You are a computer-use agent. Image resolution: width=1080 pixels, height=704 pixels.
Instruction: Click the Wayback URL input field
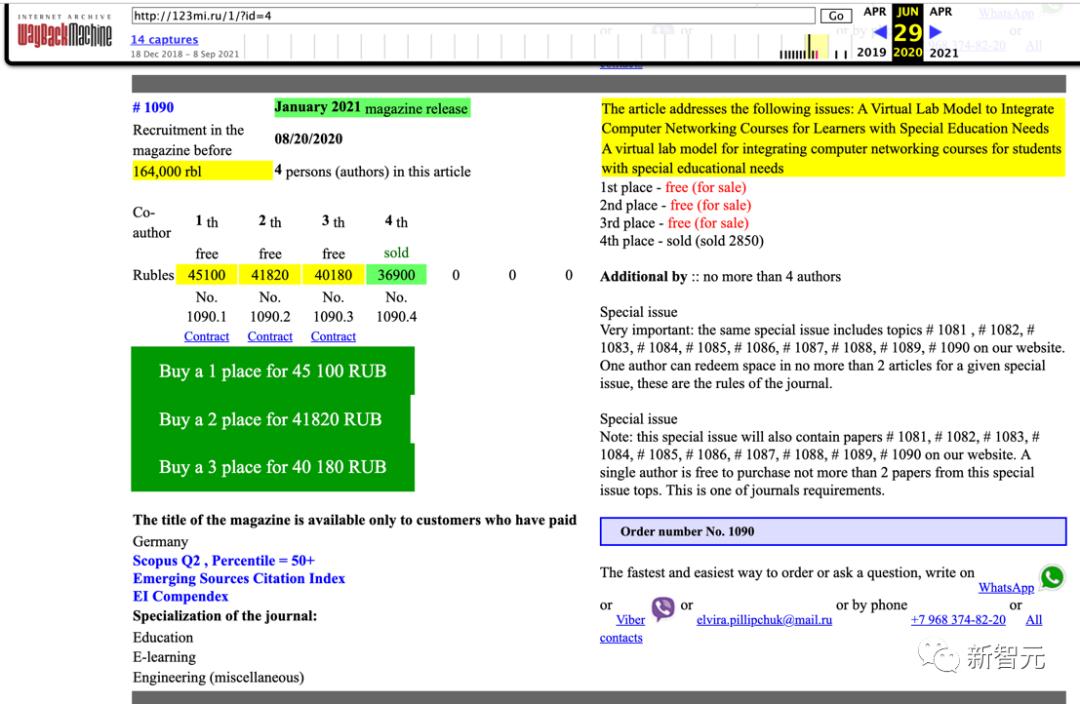(x=473, y=16)
